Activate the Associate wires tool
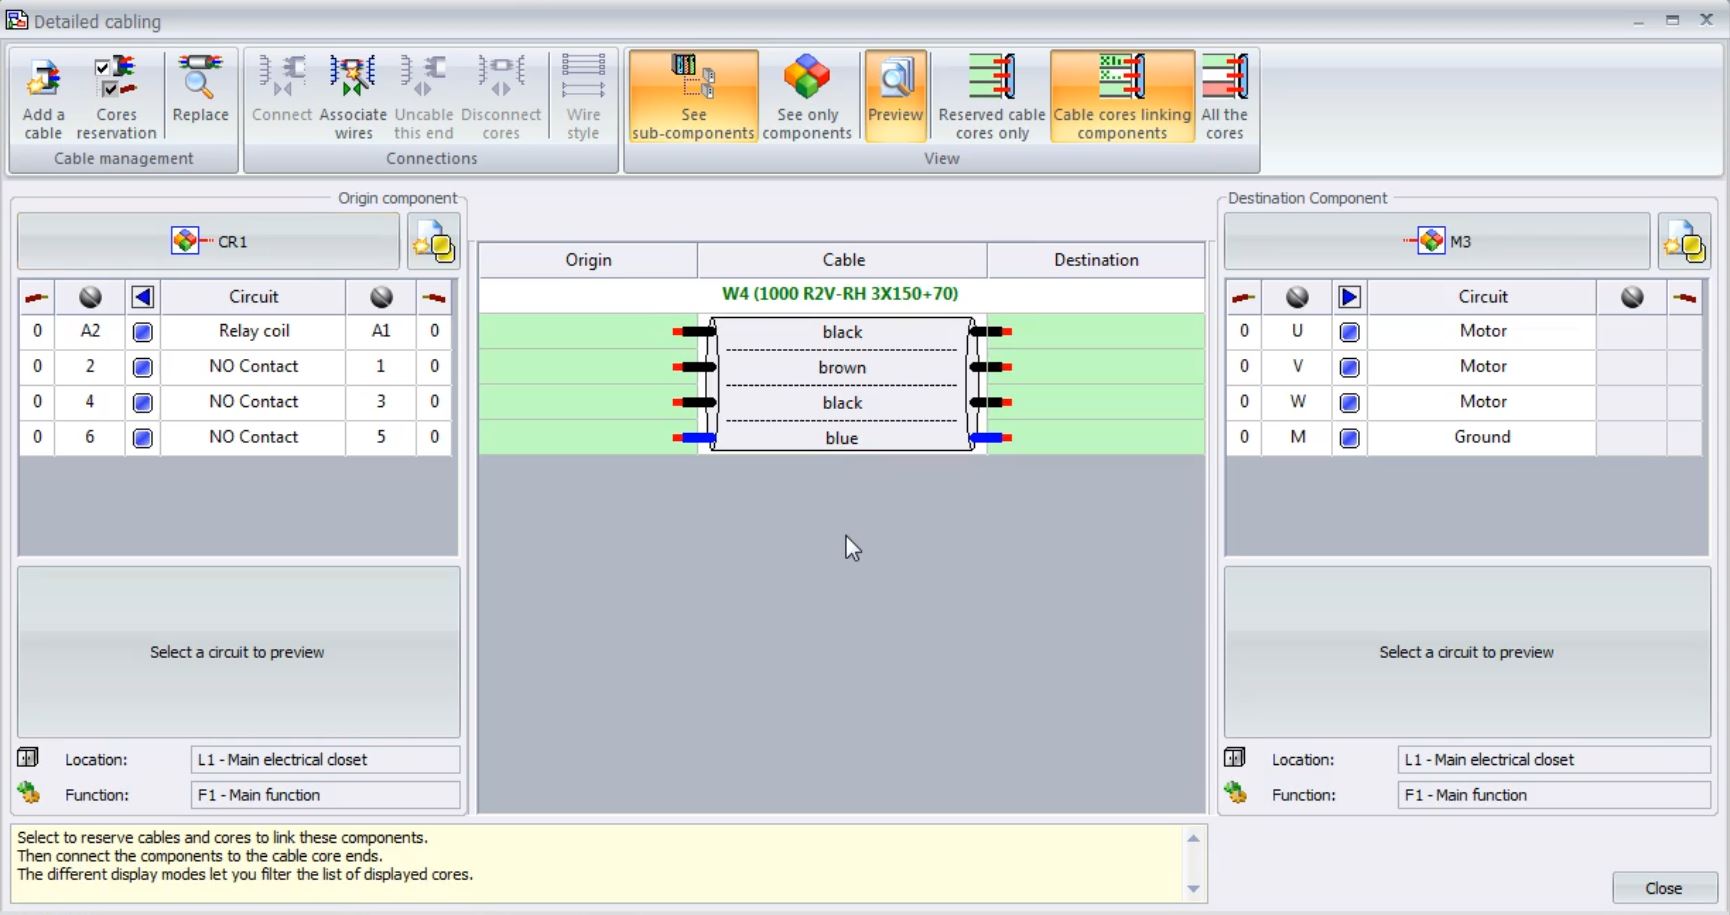The height and width of the screenshot is (915, 1730). point(352,95)
